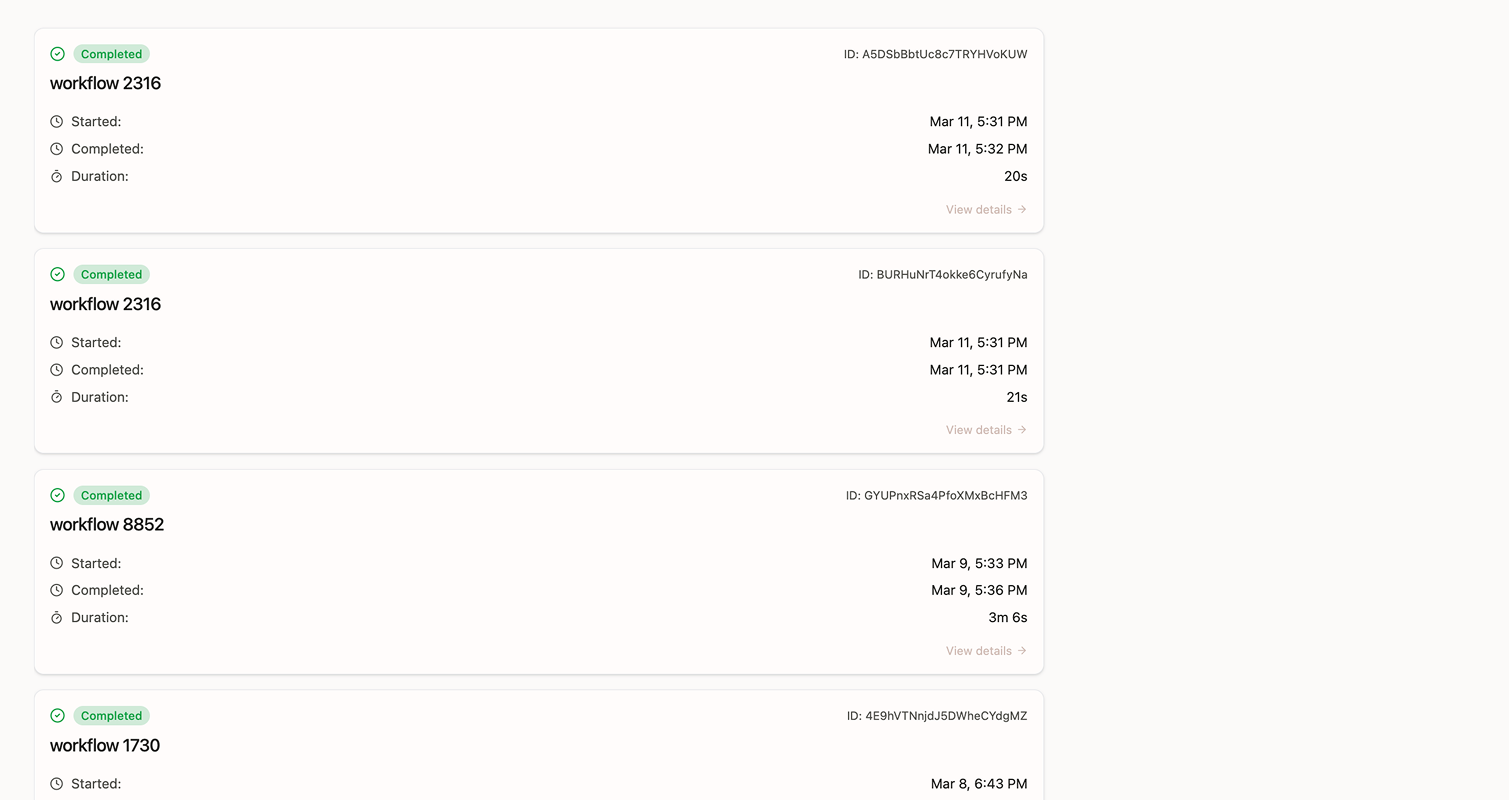Click the Completed status pill on workflow 1730
1509x800 pixels.
tap(111, 715)
